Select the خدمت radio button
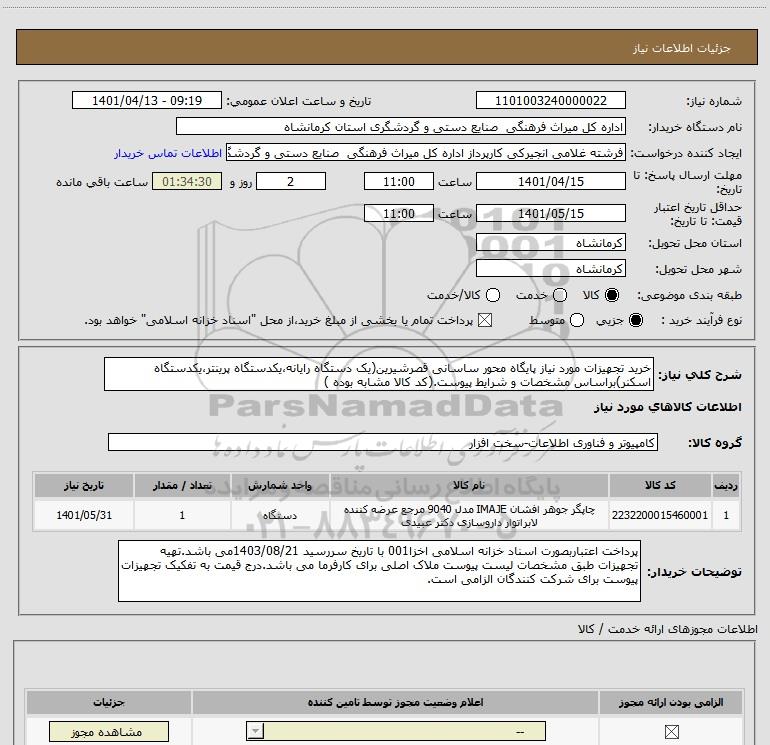The width and height of the screenshot is (770, 745). coord(560,295)
